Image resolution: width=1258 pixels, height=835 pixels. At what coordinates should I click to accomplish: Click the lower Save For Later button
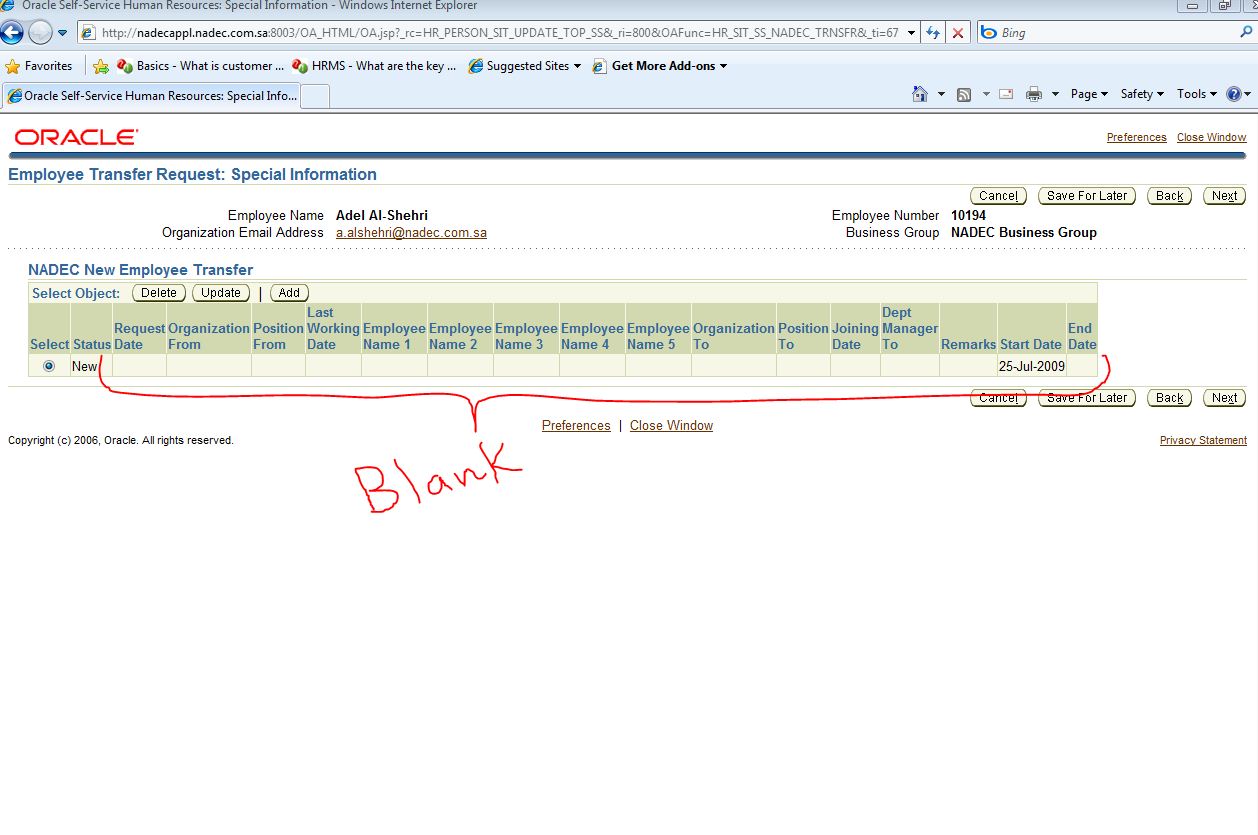click(x=1087, y=398)
